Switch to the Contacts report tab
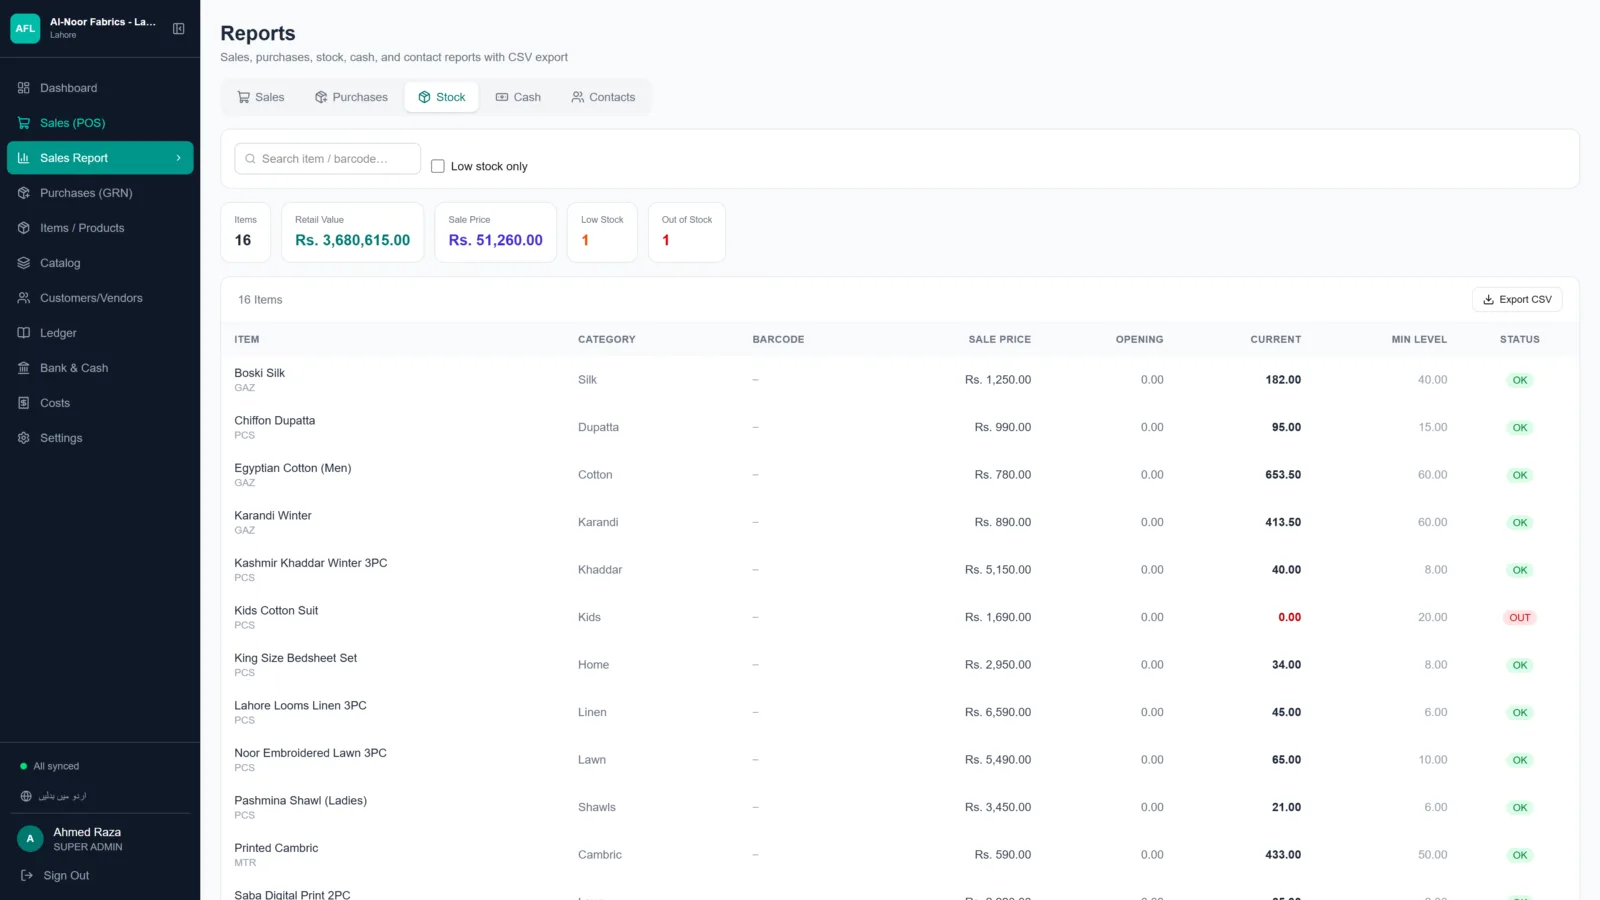 click(x=603, y=97)
